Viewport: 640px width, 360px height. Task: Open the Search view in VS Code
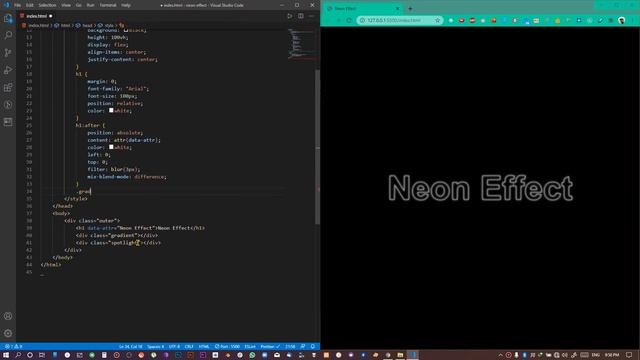click(8, 36)
